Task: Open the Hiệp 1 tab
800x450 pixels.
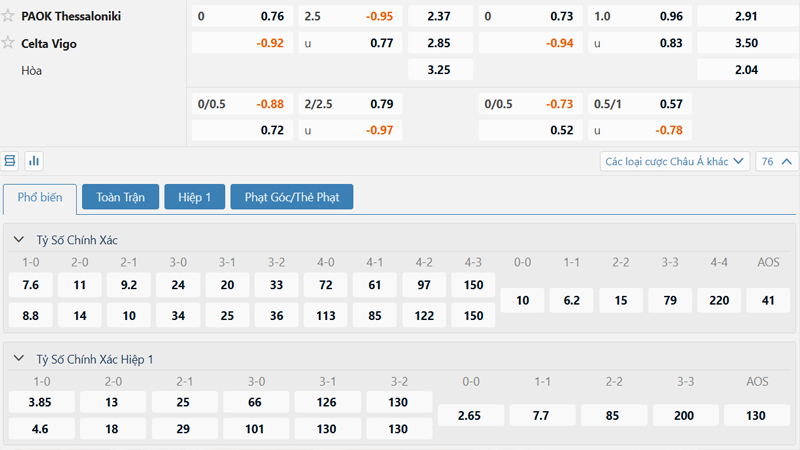Action: [194, 198]
